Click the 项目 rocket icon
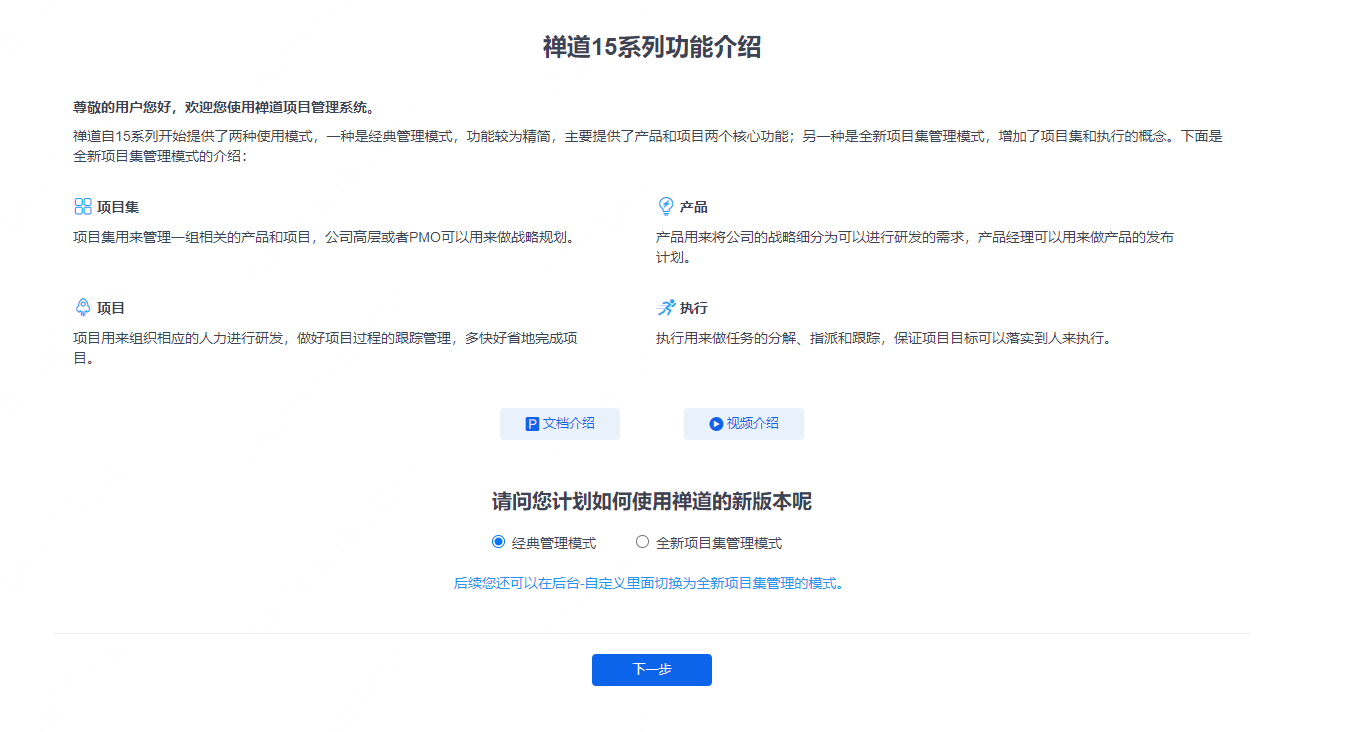 (x=83, y=307)
